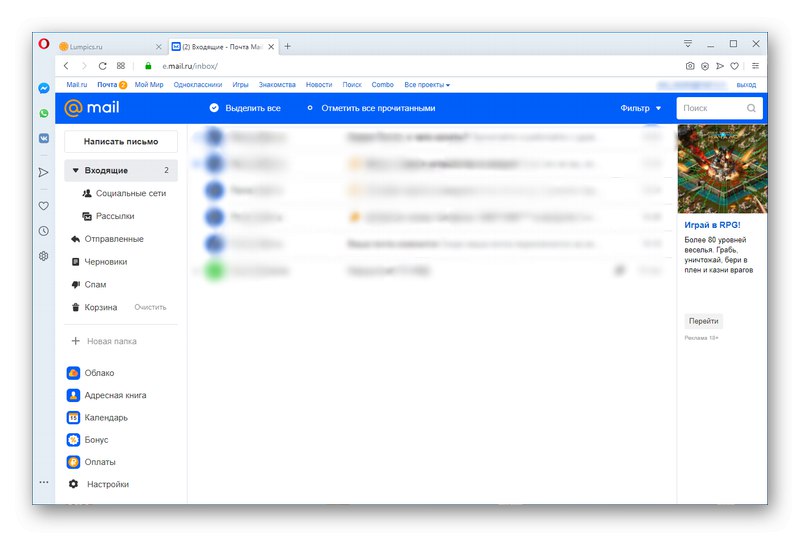Viewport: 800px width, 537px height.
Task: Open Одноклассники link
Action: [197, 85]
